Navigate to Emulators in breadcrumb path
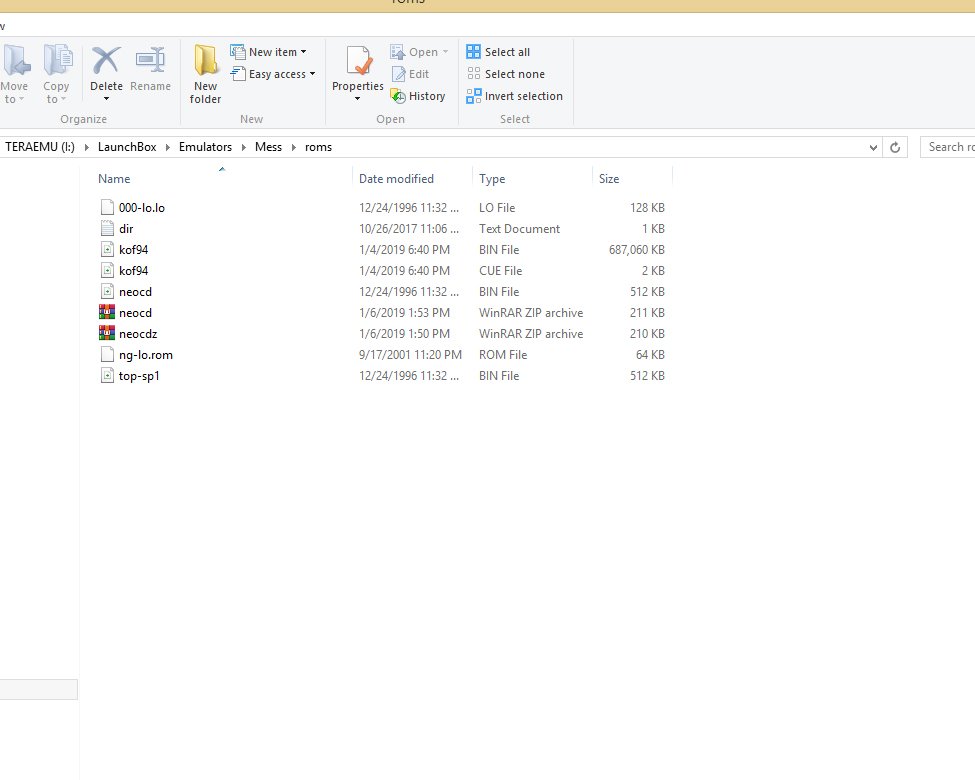Screen dimensions: 975x780 click(x=205, y=147)
